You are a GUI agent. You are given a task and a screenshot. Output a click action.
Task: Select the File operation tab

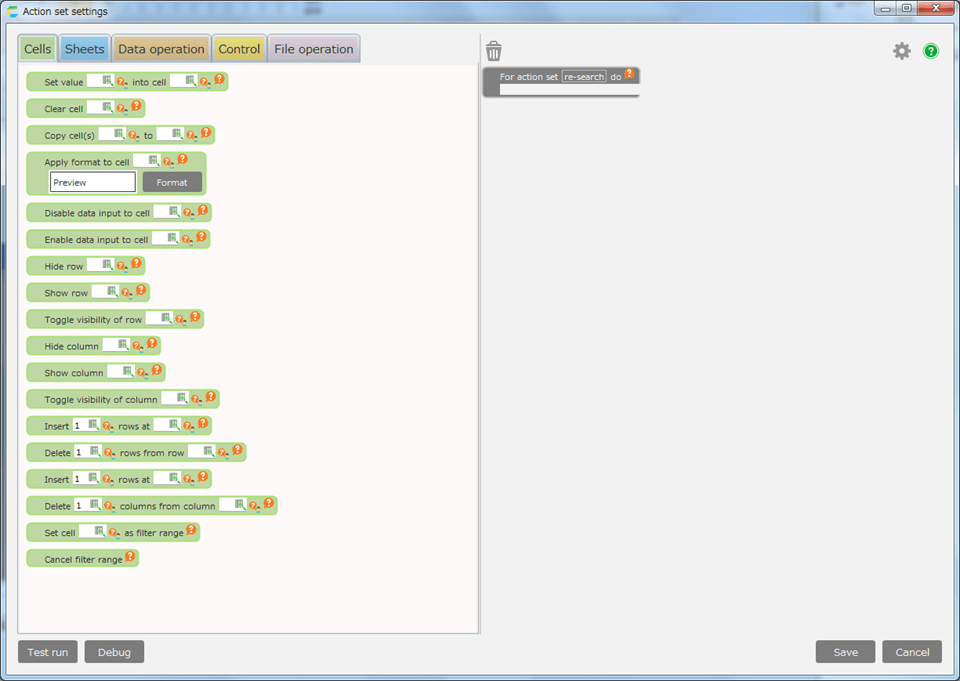click(x=313, y=49)
